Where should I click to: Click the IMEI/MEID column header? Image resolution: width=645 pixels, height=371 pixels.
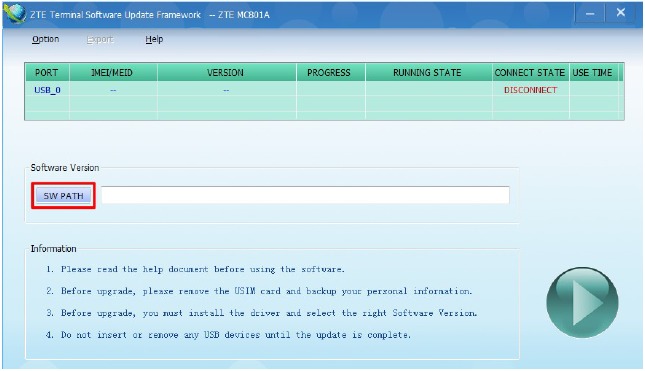click(113, 72)
